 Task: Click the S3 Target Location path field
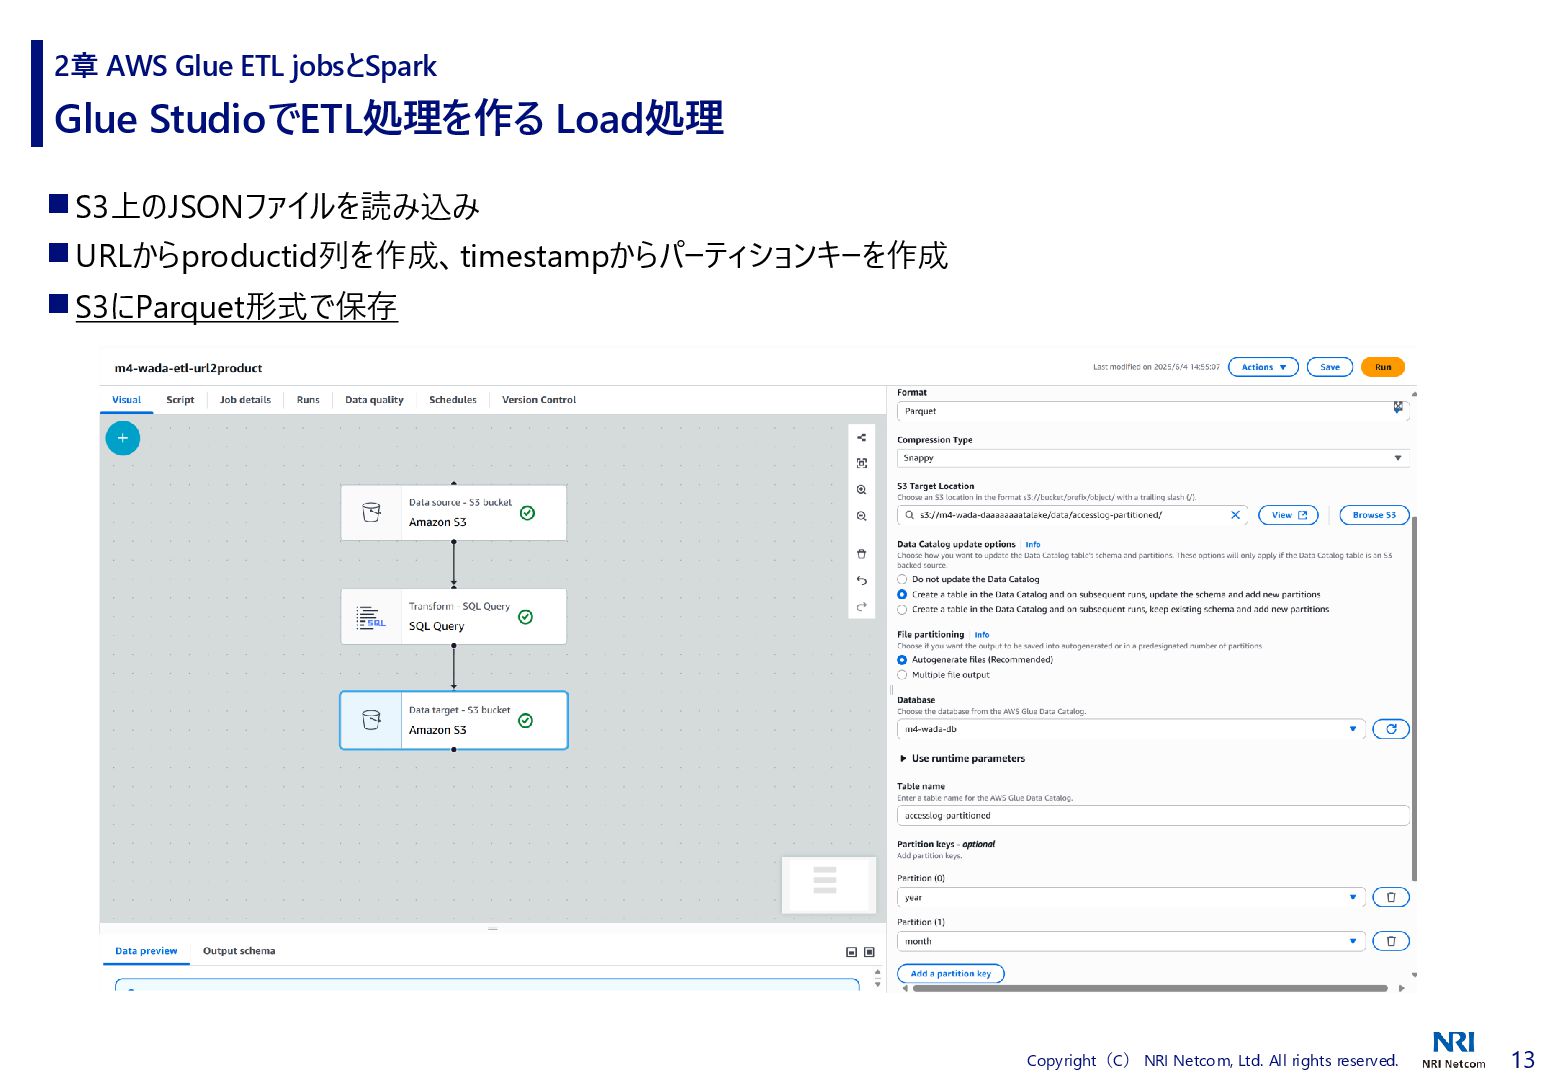click(x=1072, y=515)
